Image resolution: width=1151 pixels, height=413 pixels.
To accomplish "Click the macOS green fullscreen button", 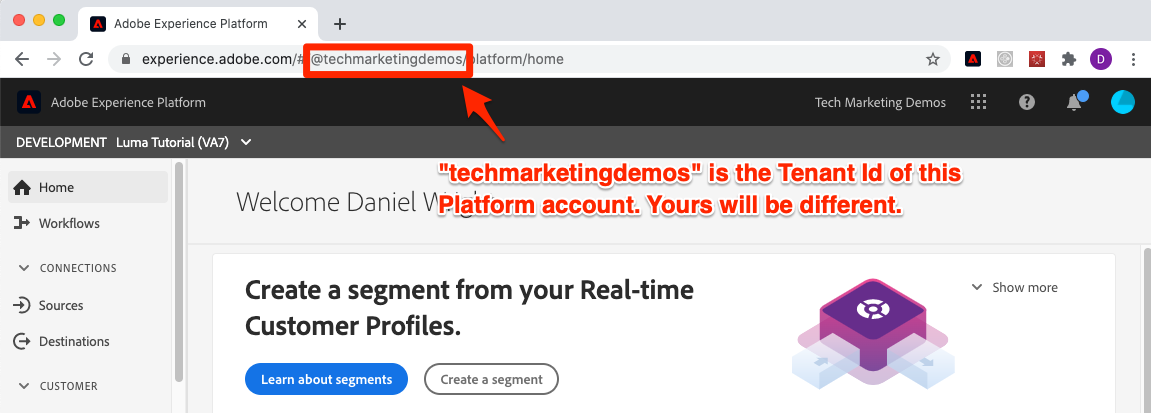I will (x=59, y=21).
